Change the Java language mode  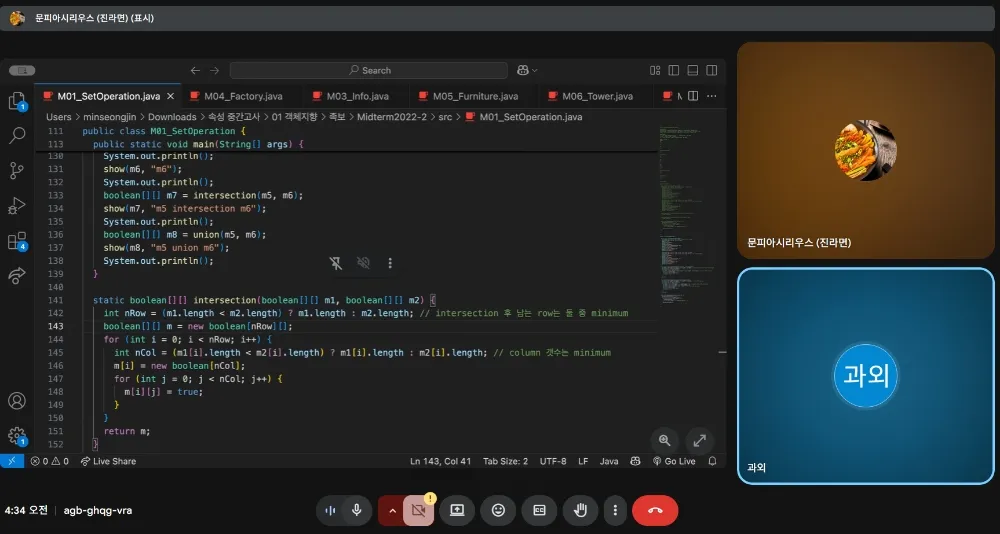pyautogui.click(x=609, y=461)
